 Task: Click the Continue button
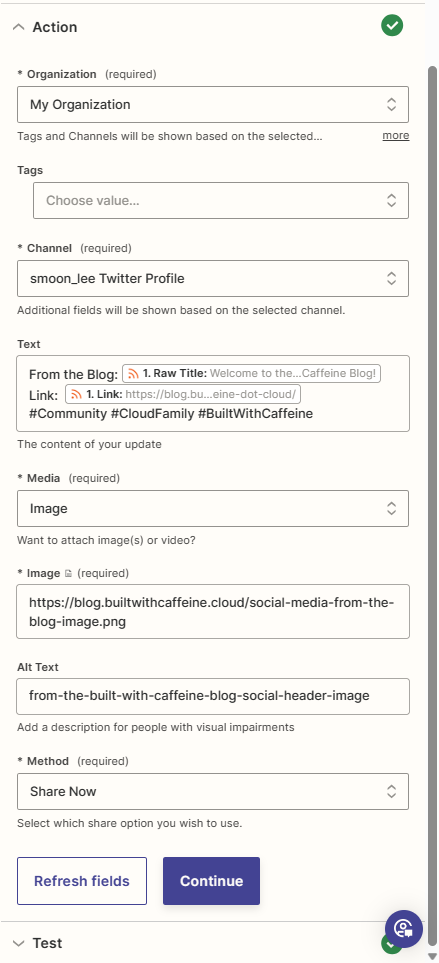(211, 881)
